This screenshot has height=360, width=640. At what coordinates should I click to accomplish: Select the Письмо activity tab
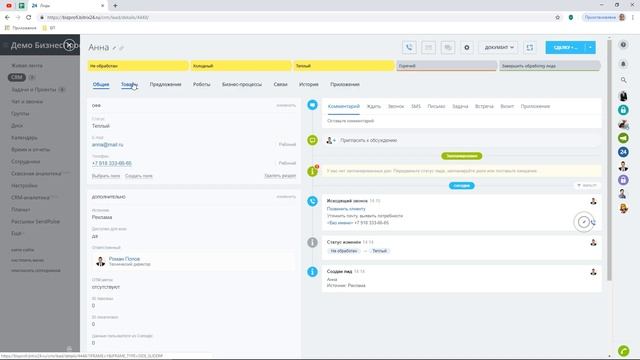[436, 107]
